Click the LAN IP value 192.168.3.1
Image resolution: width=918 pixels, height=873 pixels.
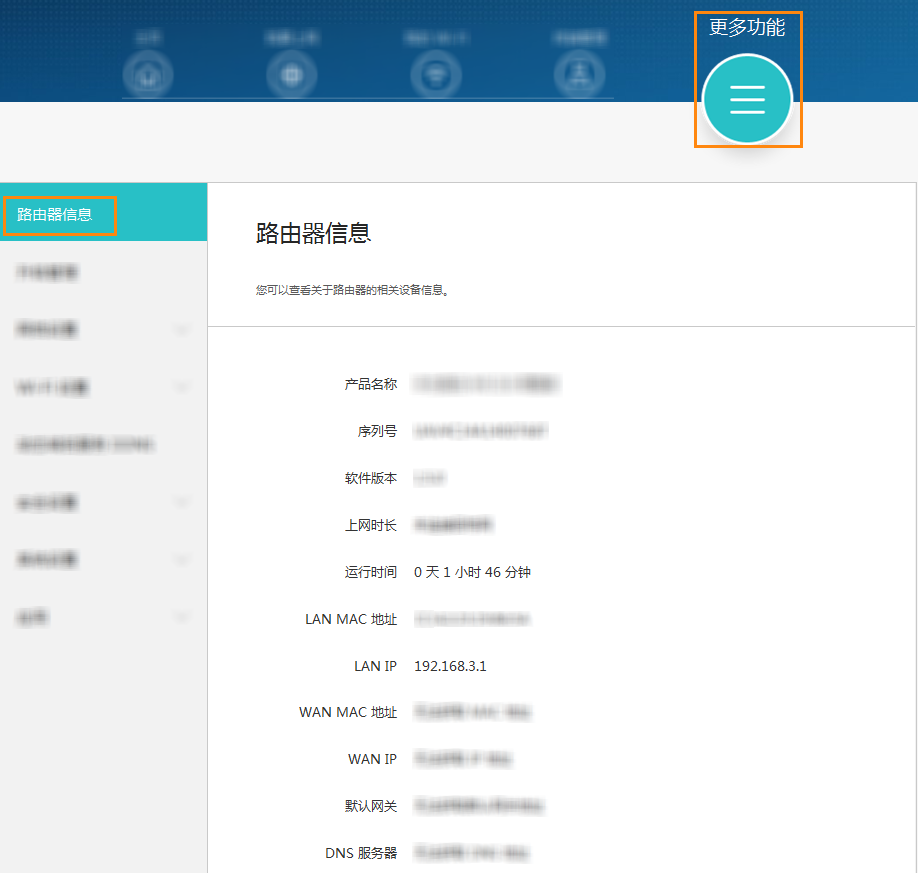[x=450, y=666]
